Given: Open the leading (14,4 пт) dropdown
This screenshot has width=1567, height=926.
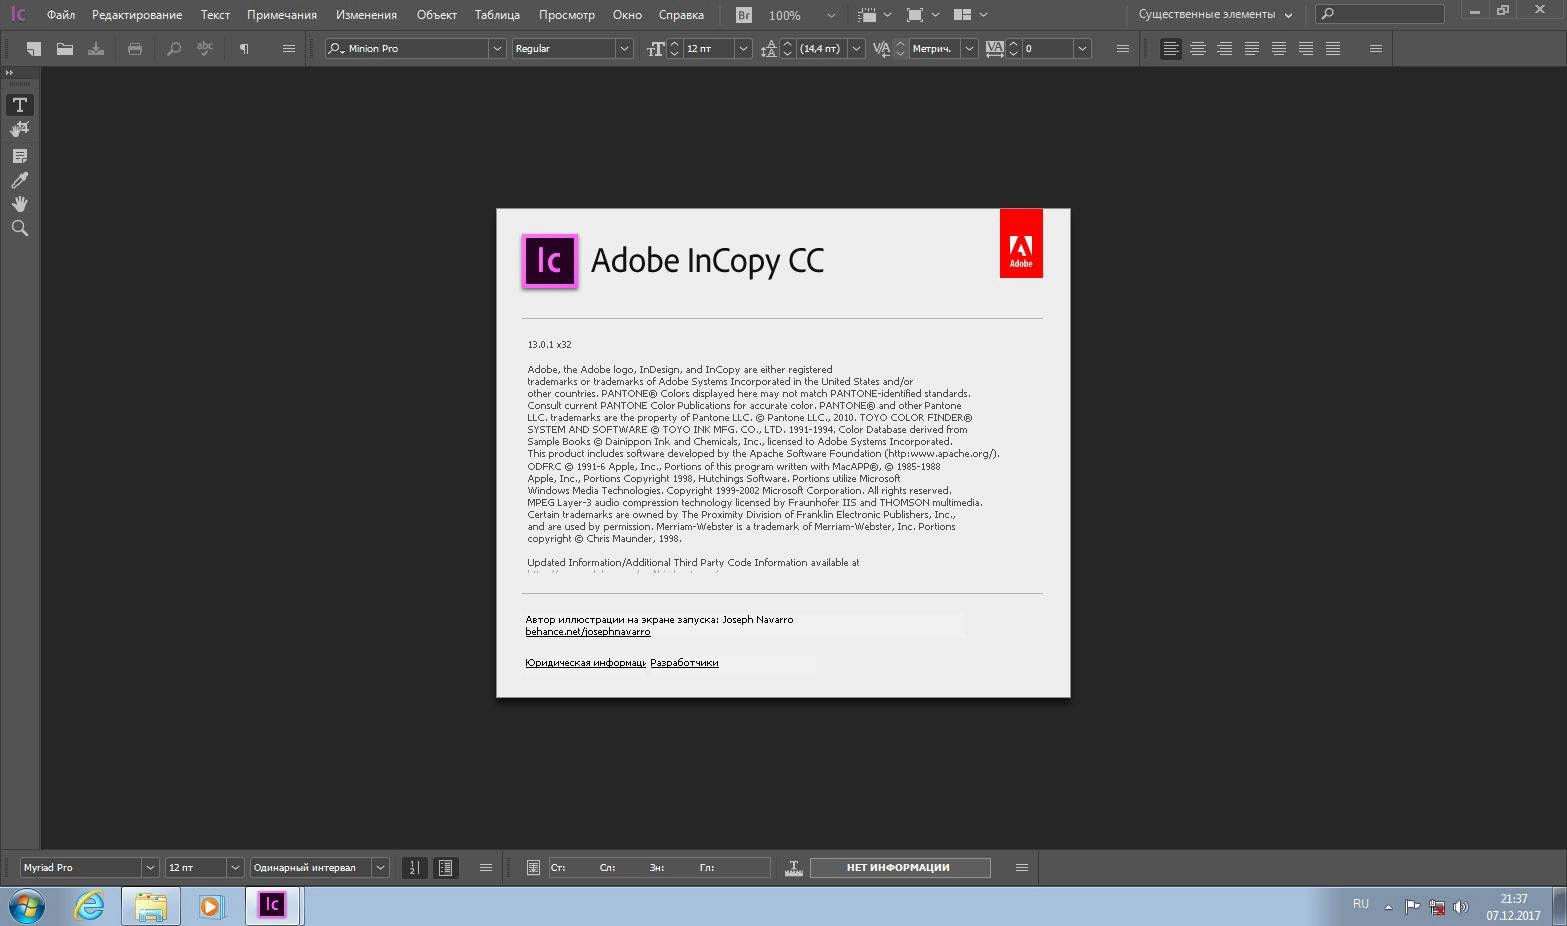Looking at the screenshot, I should click(x=856, y=48).
